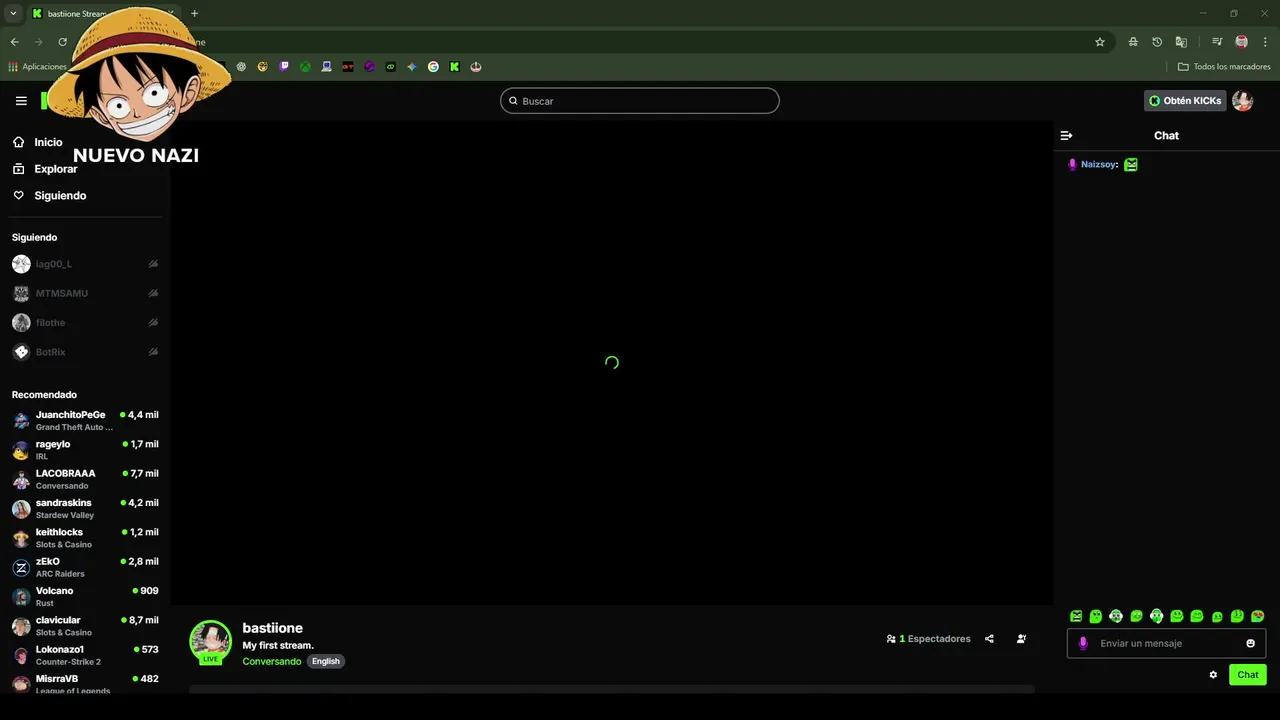
Task: Open the Todos los marcadores folder
Action: tap(1224, 67)
